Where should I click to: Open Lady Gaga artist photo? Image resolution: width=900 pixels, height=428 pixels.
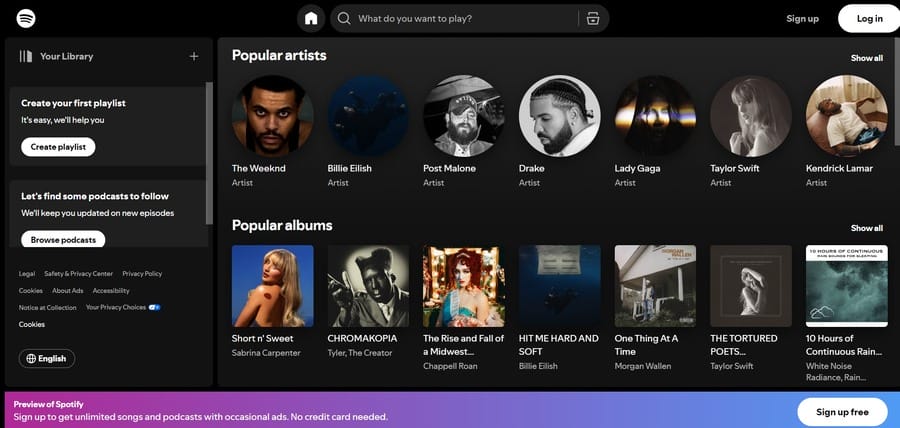pyautogui.click(x=655, y=116)
